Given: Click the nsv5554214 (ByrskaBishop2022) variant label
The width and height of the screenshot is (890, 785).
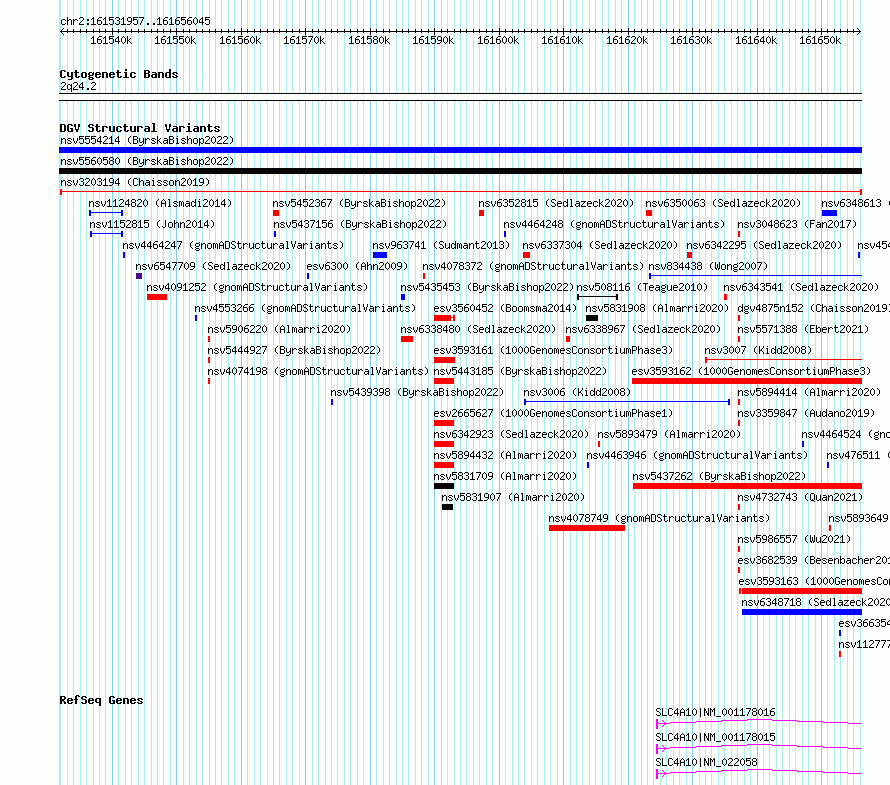Looking at the screenshot, I should [146, 140].
